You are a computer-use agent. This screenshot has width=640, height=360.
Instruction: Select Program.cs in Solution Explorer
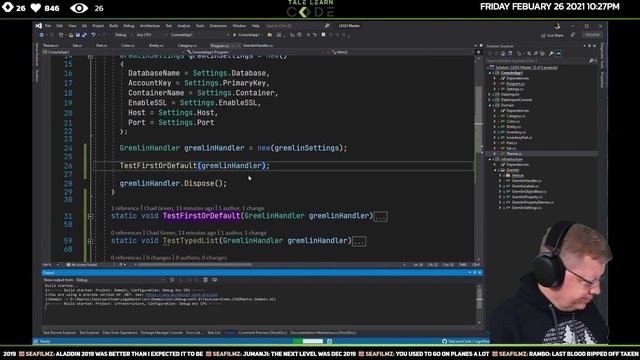pyautogui.click(x=516, y=84)
